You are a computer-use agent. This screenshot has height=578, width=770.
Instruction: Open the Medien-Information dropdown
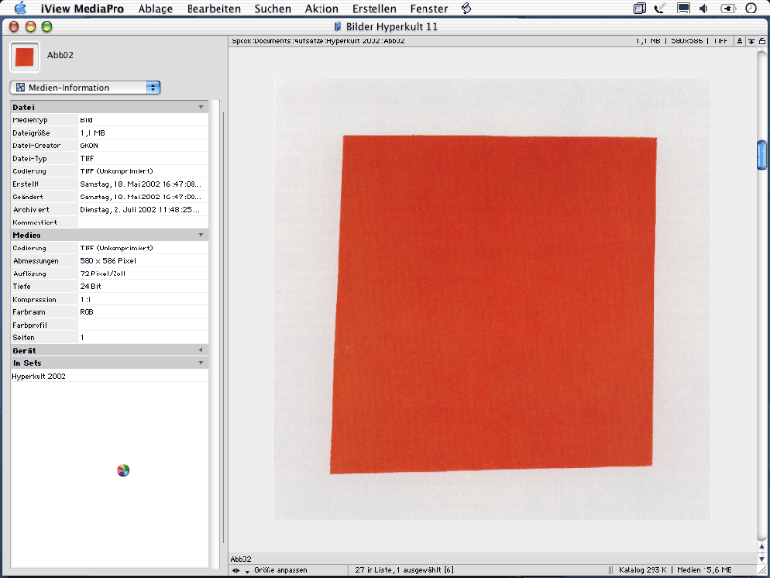[x=85, y=88]
